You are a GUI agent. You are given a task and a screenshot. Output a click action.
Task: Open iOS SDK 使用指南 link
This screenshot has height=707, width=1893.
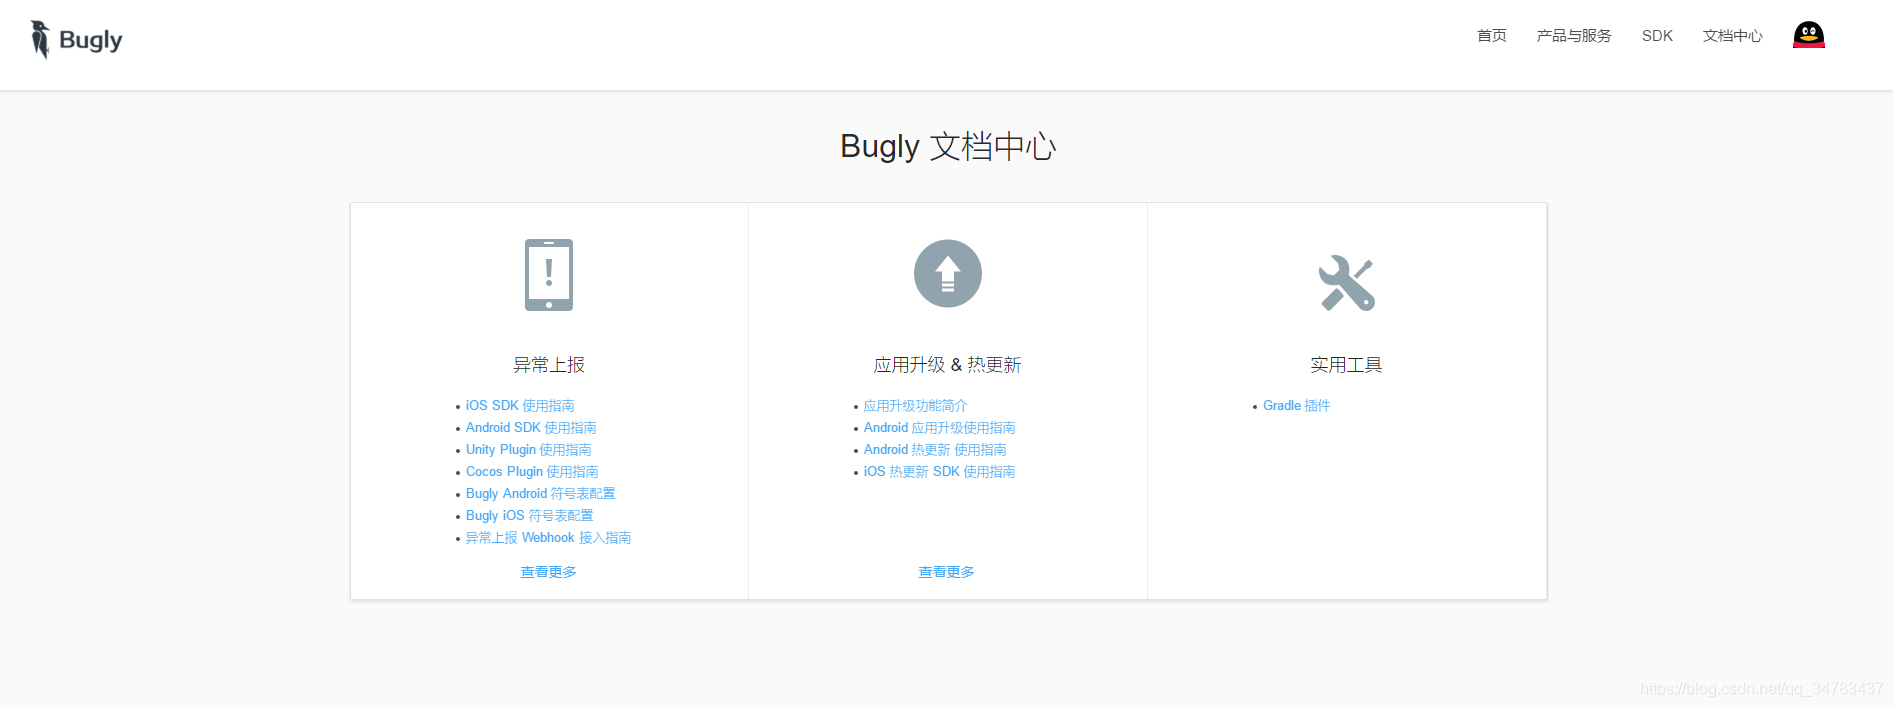click(x=520, y=406)
